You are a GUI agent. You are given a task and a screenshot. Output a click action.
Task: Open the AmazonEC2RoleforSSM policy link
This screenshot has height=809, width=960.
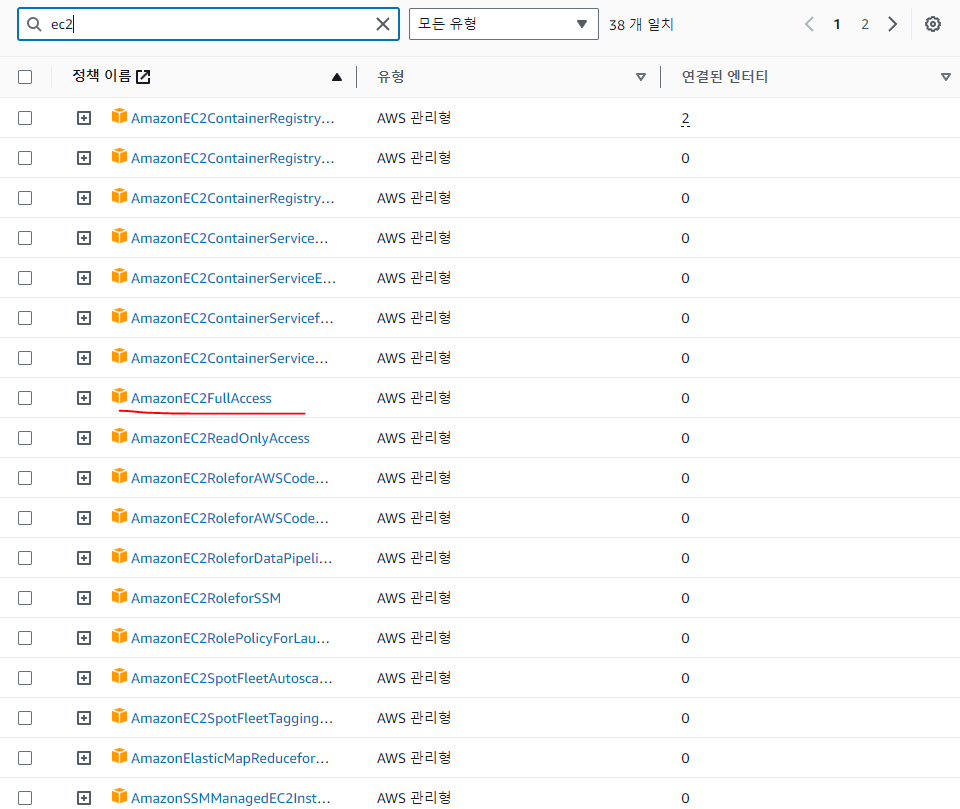pyautogui.click(x=206, y=598)
